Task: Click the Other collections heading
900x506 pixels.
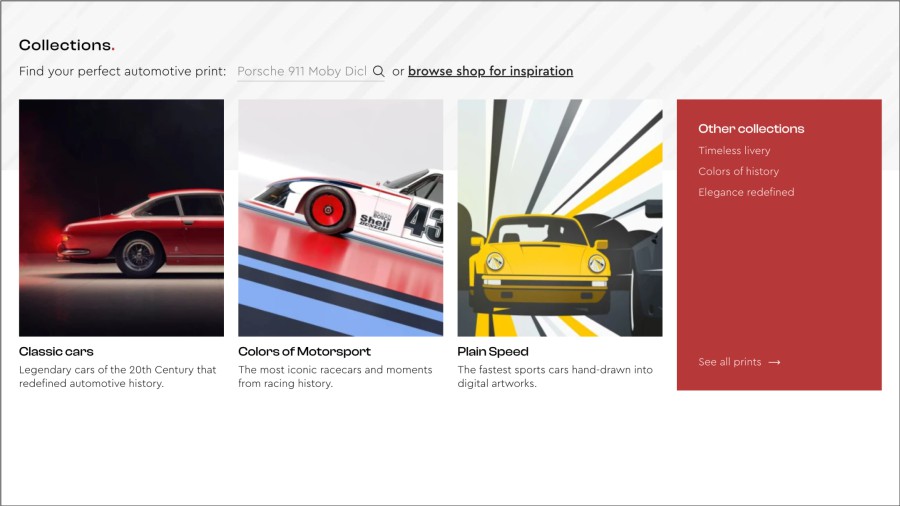Action: [x=751, y=129]
